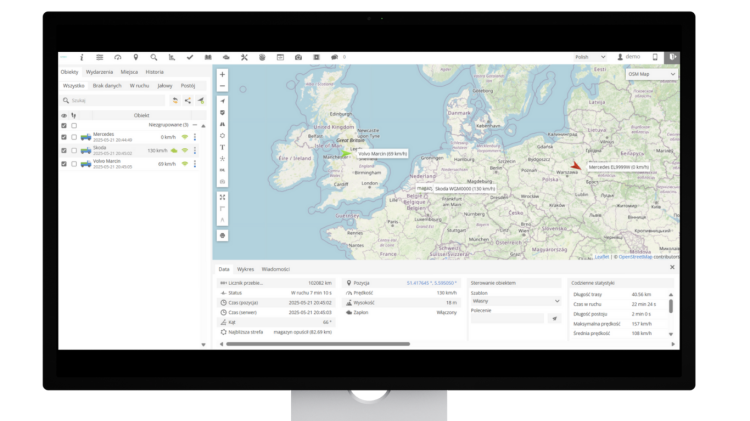Toggle visibility checkbox for Mercedes
Screen dimensions: 750x421
pyautogui.click(x=64, y=137)
